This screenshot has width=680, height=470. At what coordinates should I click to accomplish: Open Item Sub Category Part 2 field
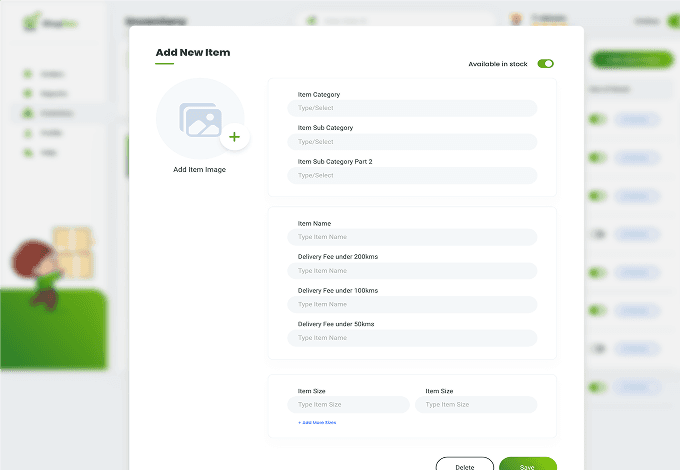[412, 176]
